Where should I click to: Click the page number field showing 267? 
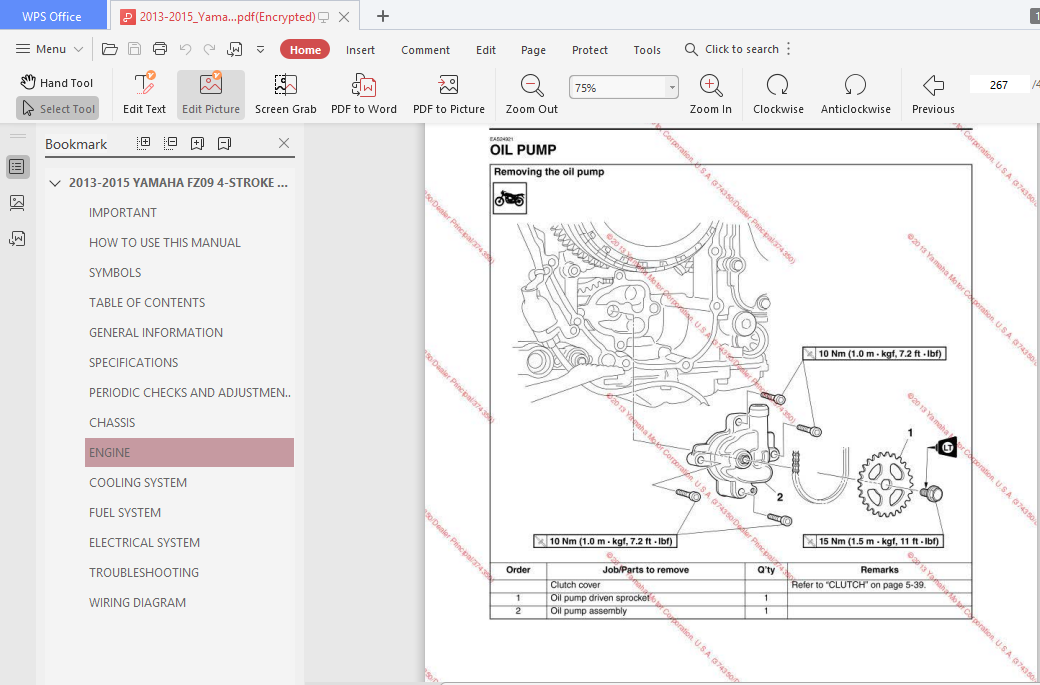coord(998,85)
